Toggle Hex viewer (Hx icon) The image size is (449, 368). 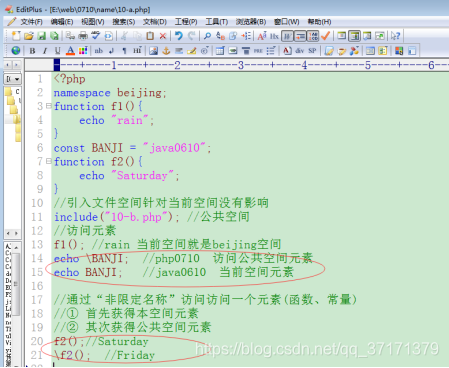pyautogui.click(x=274, y=36)
